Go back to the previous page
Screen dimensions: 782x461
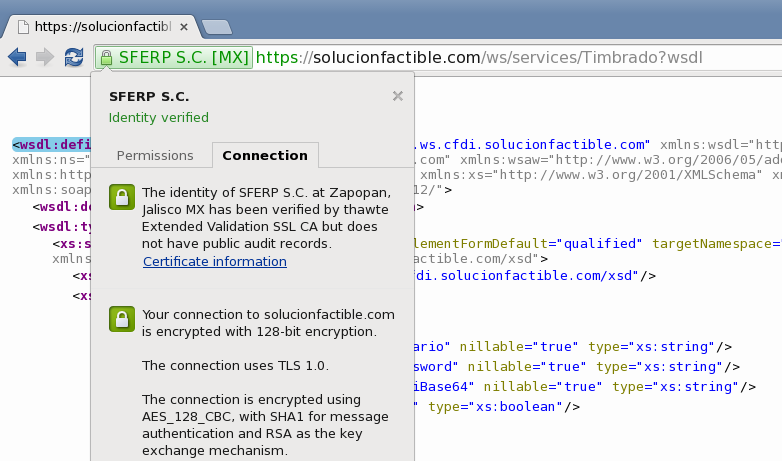pos(17,57)
